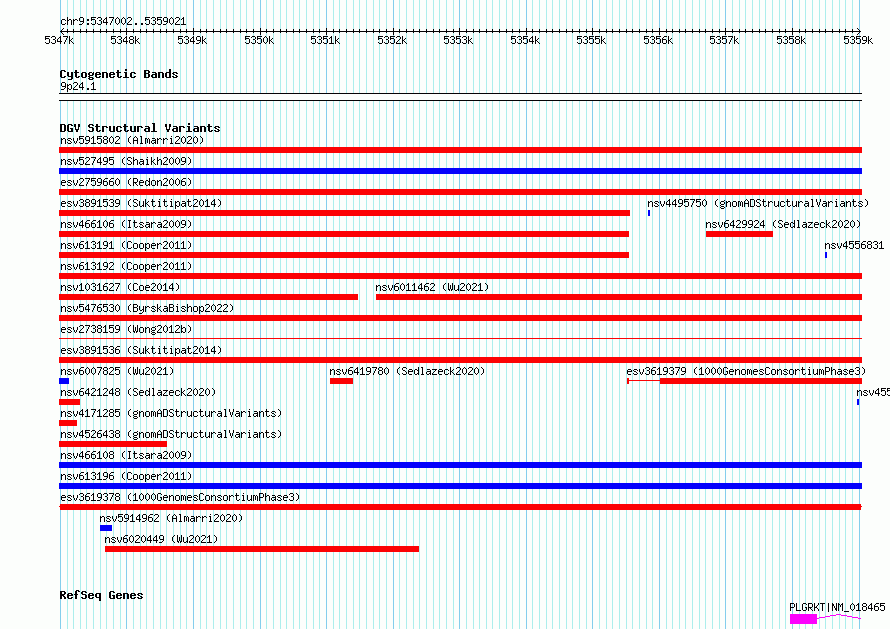
Task: Select the tiny blue nsv4495750 marker
Action: (649, 213)
